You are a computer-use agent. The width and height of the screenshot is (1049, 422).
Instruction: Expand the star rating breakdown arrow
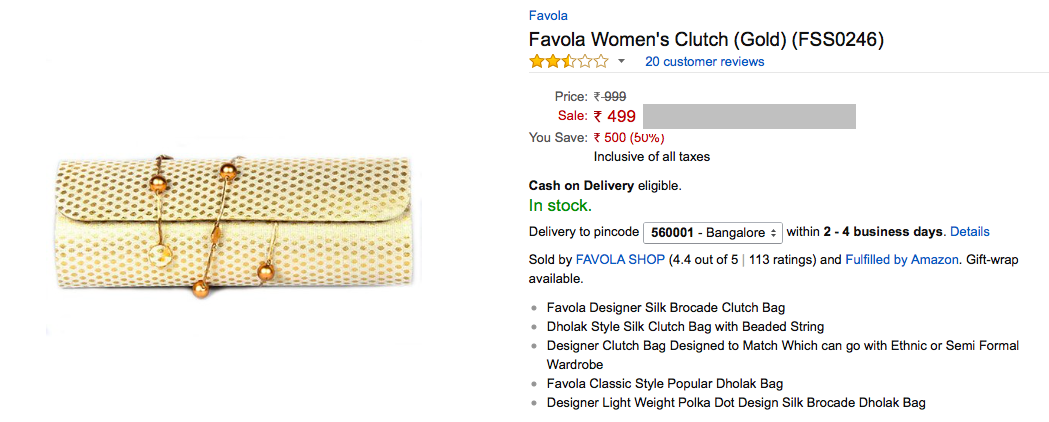coord(621,62)
